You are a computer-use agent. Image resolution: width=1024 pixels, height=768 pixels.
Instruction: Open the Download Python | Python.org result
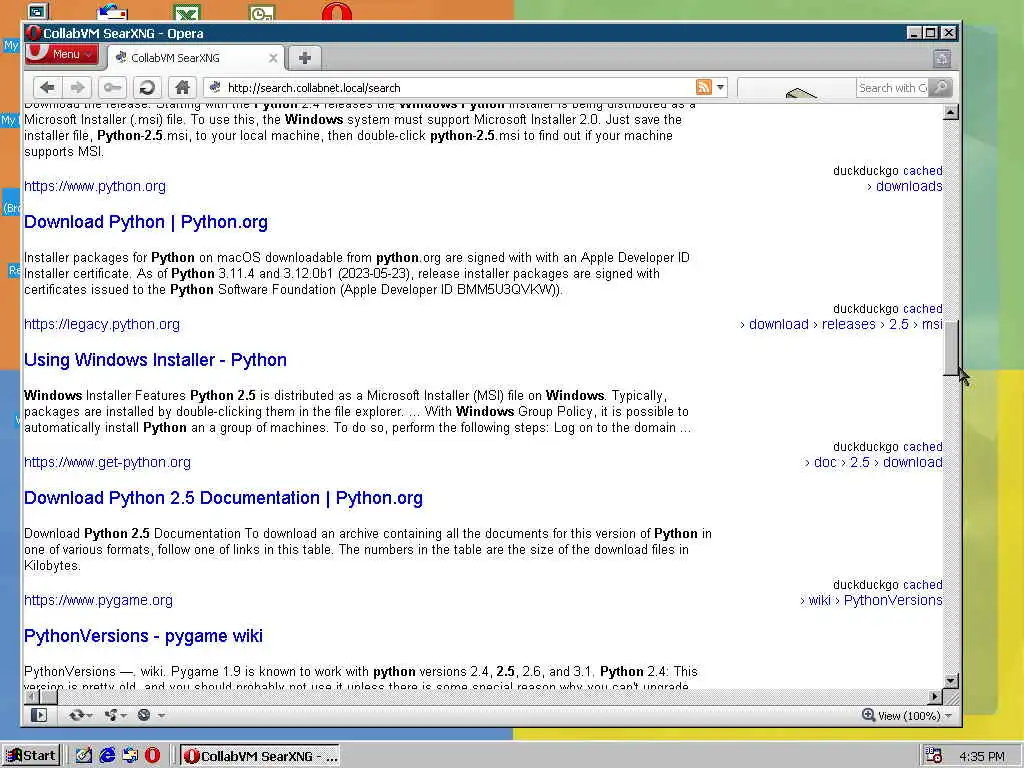(146, 222)
